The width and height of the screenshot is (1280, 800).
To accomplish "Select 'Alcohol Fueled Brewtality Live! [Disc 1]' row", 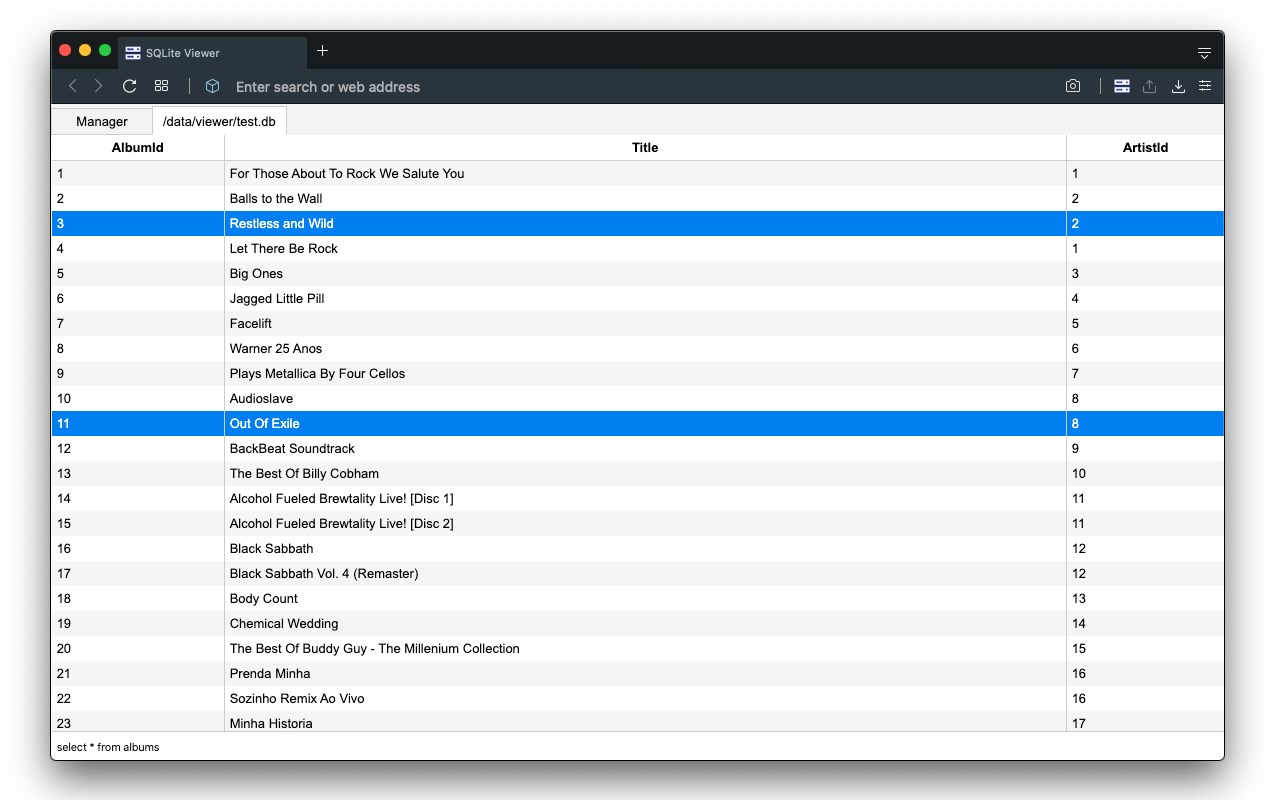I will tap(638, 498).
